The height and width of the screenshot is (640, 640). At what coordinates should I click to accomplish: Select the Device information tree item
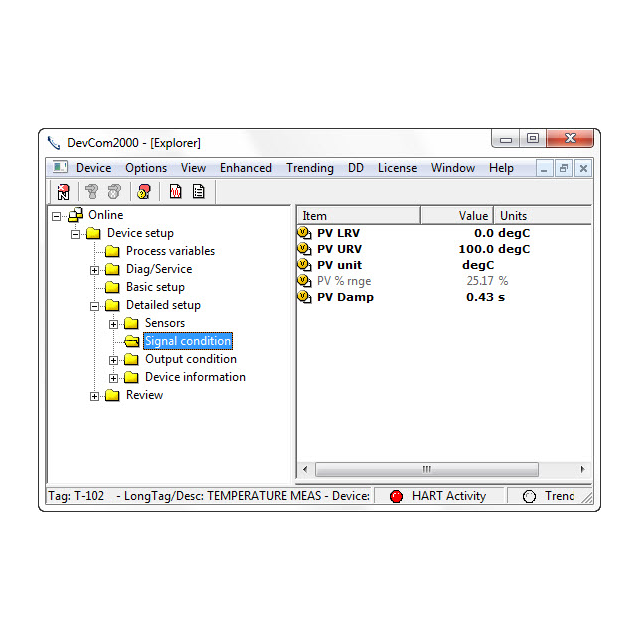coord(196,377)
